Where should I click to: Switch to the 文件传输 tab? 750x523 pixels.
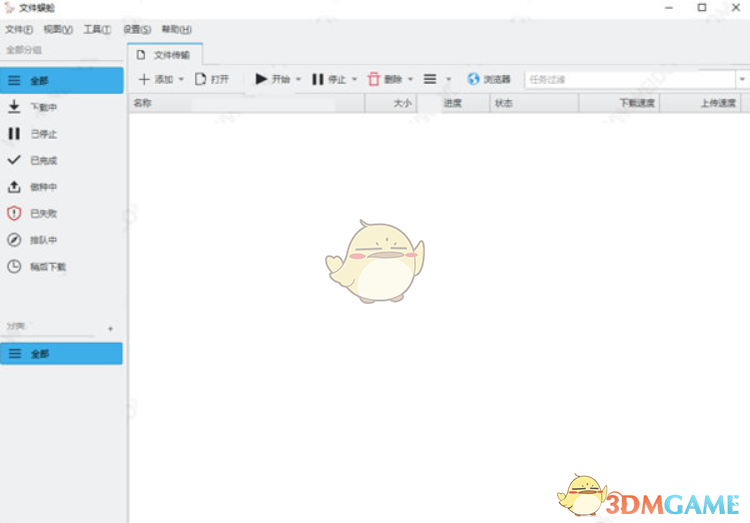point(165,55)
